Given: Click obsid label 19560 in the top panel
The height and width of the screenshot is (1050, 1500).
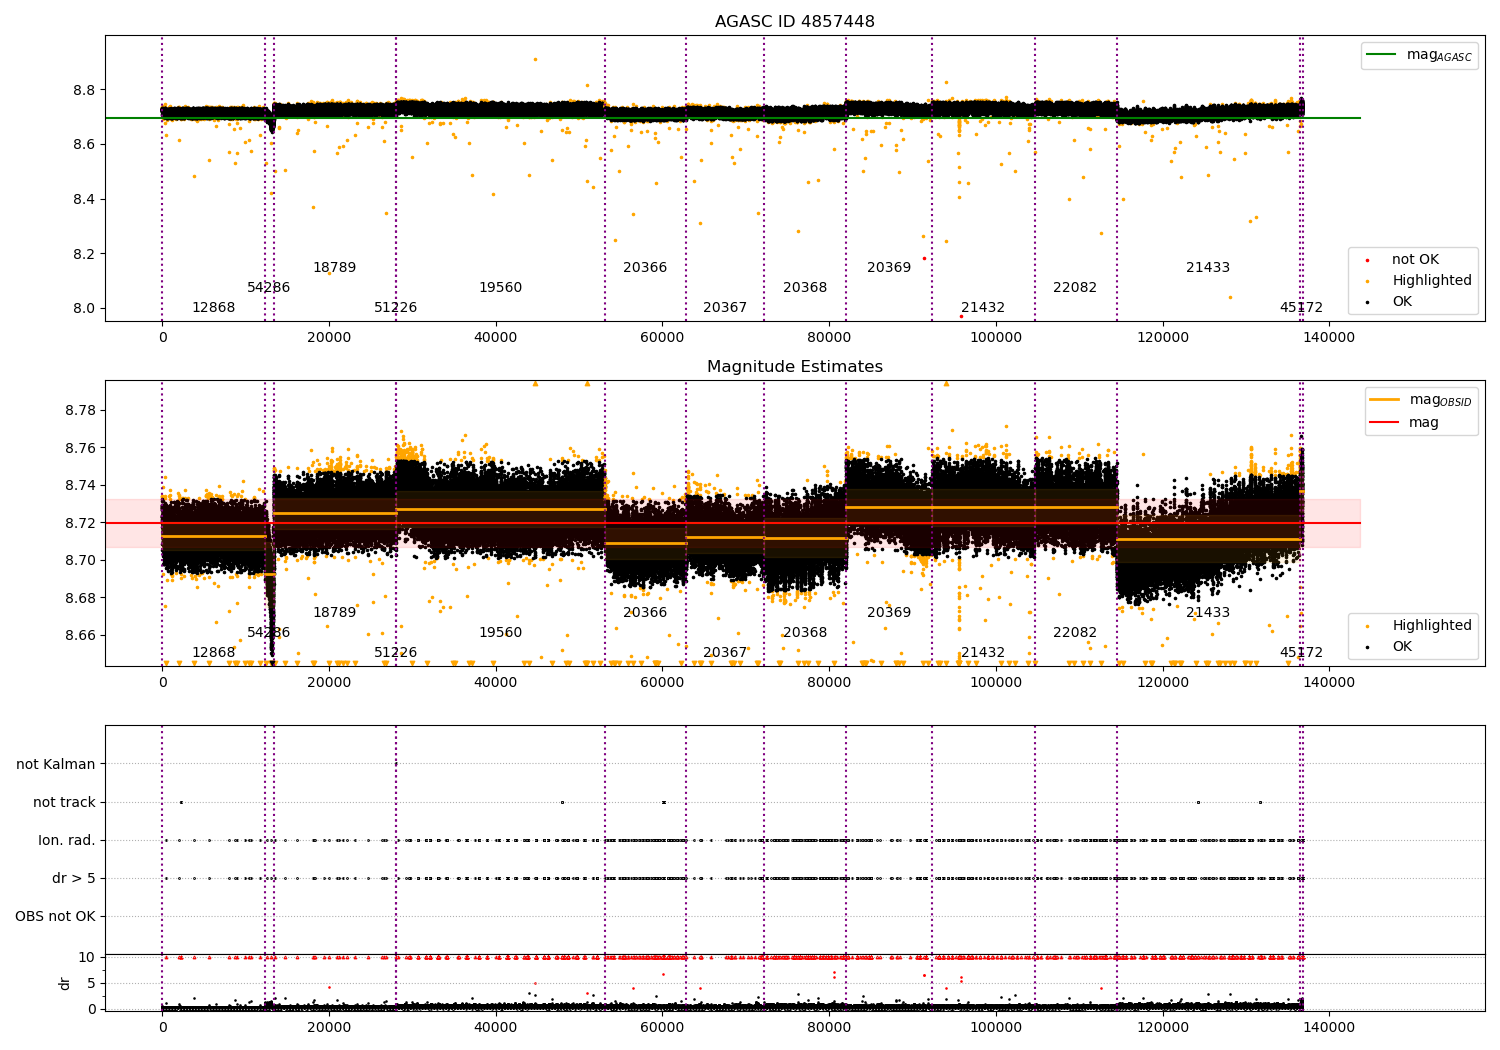Looking at the screenshot, I should tap(500, 288).
